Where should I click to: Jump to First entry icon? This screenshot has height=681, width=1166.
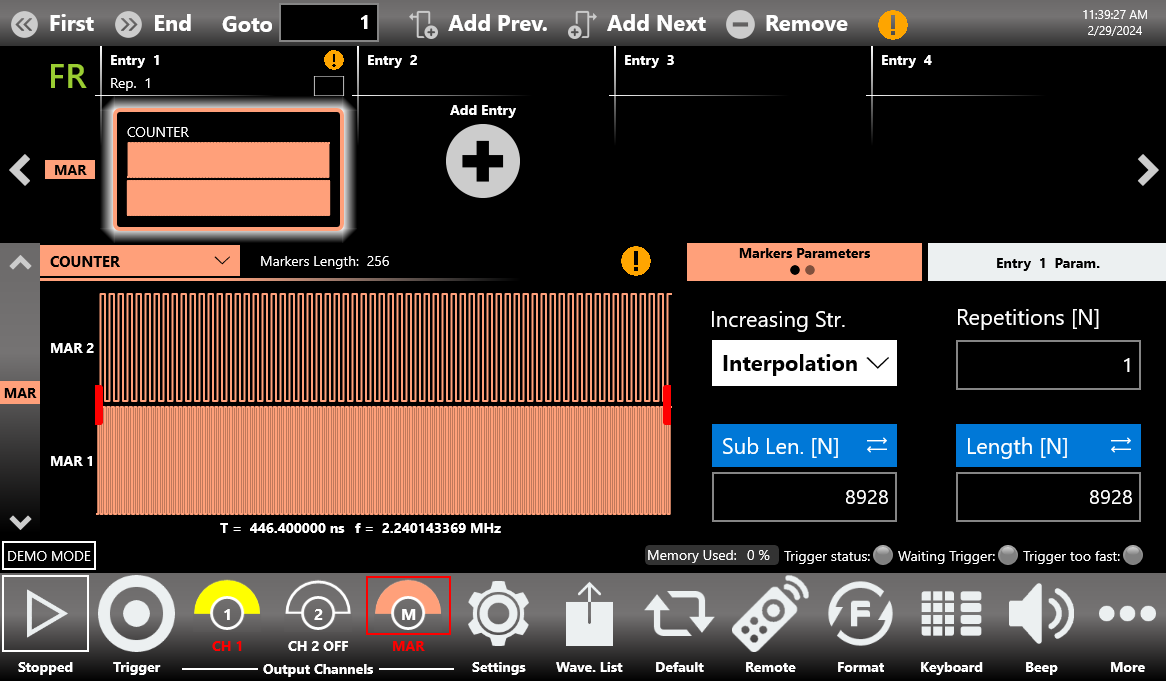(x=25, y=24)
